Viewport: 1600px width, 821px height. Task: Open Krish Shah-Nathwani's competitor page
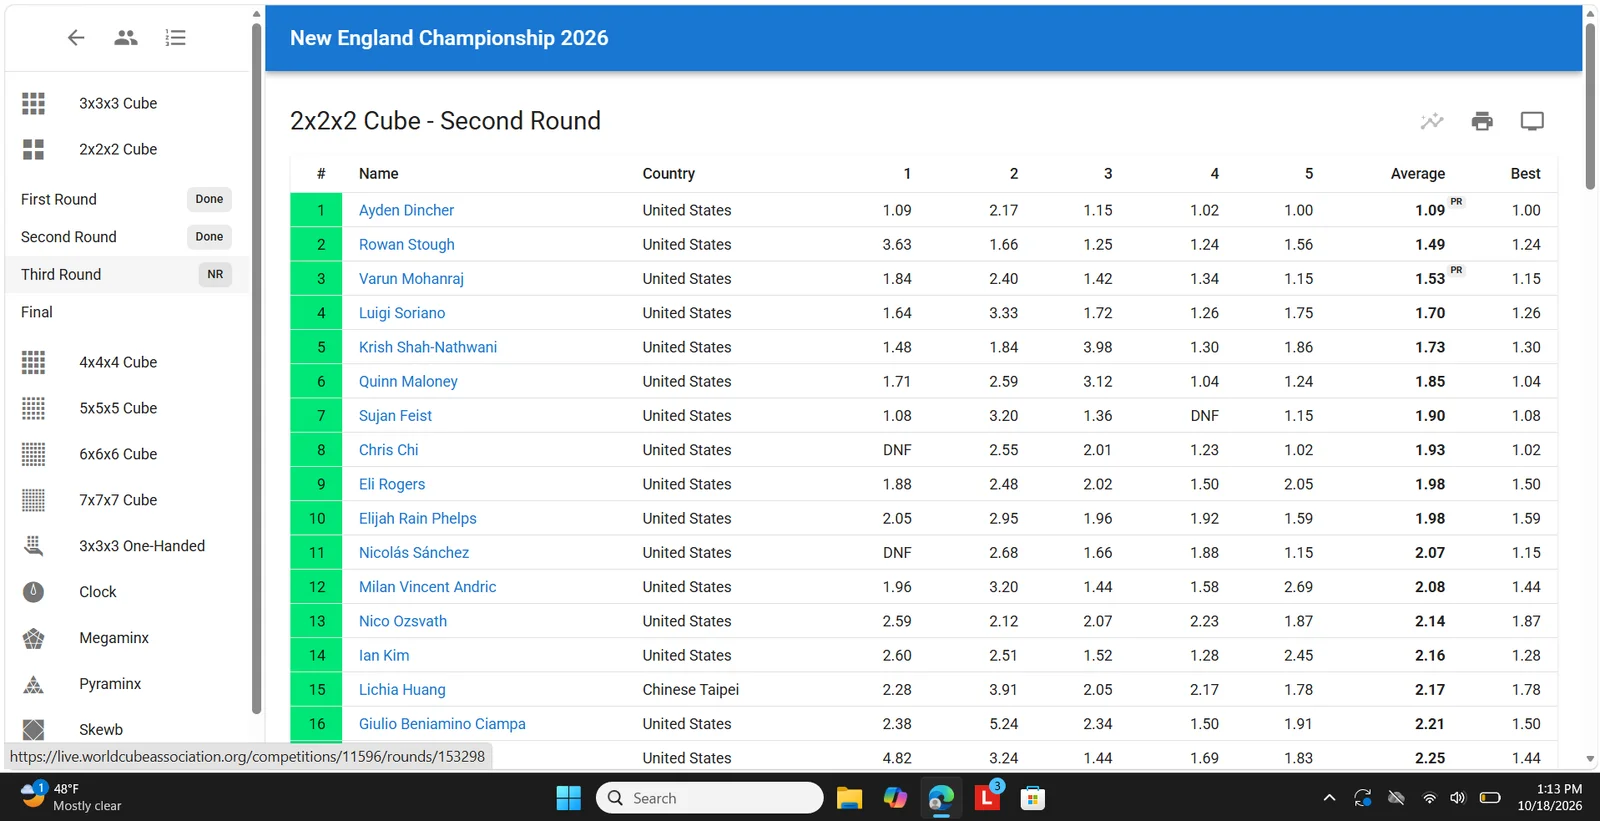[428, 347]
